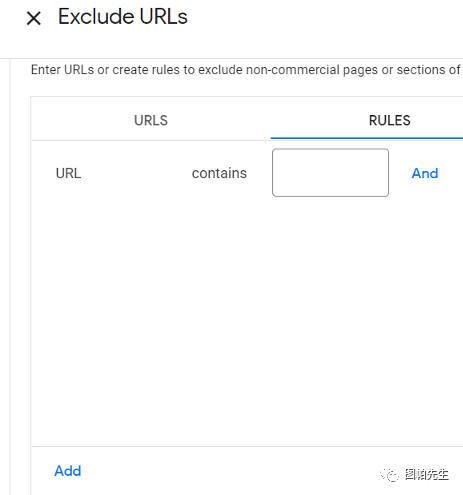Click the blue 'And' text beside input
The image size is (463, 495).
tap(425, 173)
